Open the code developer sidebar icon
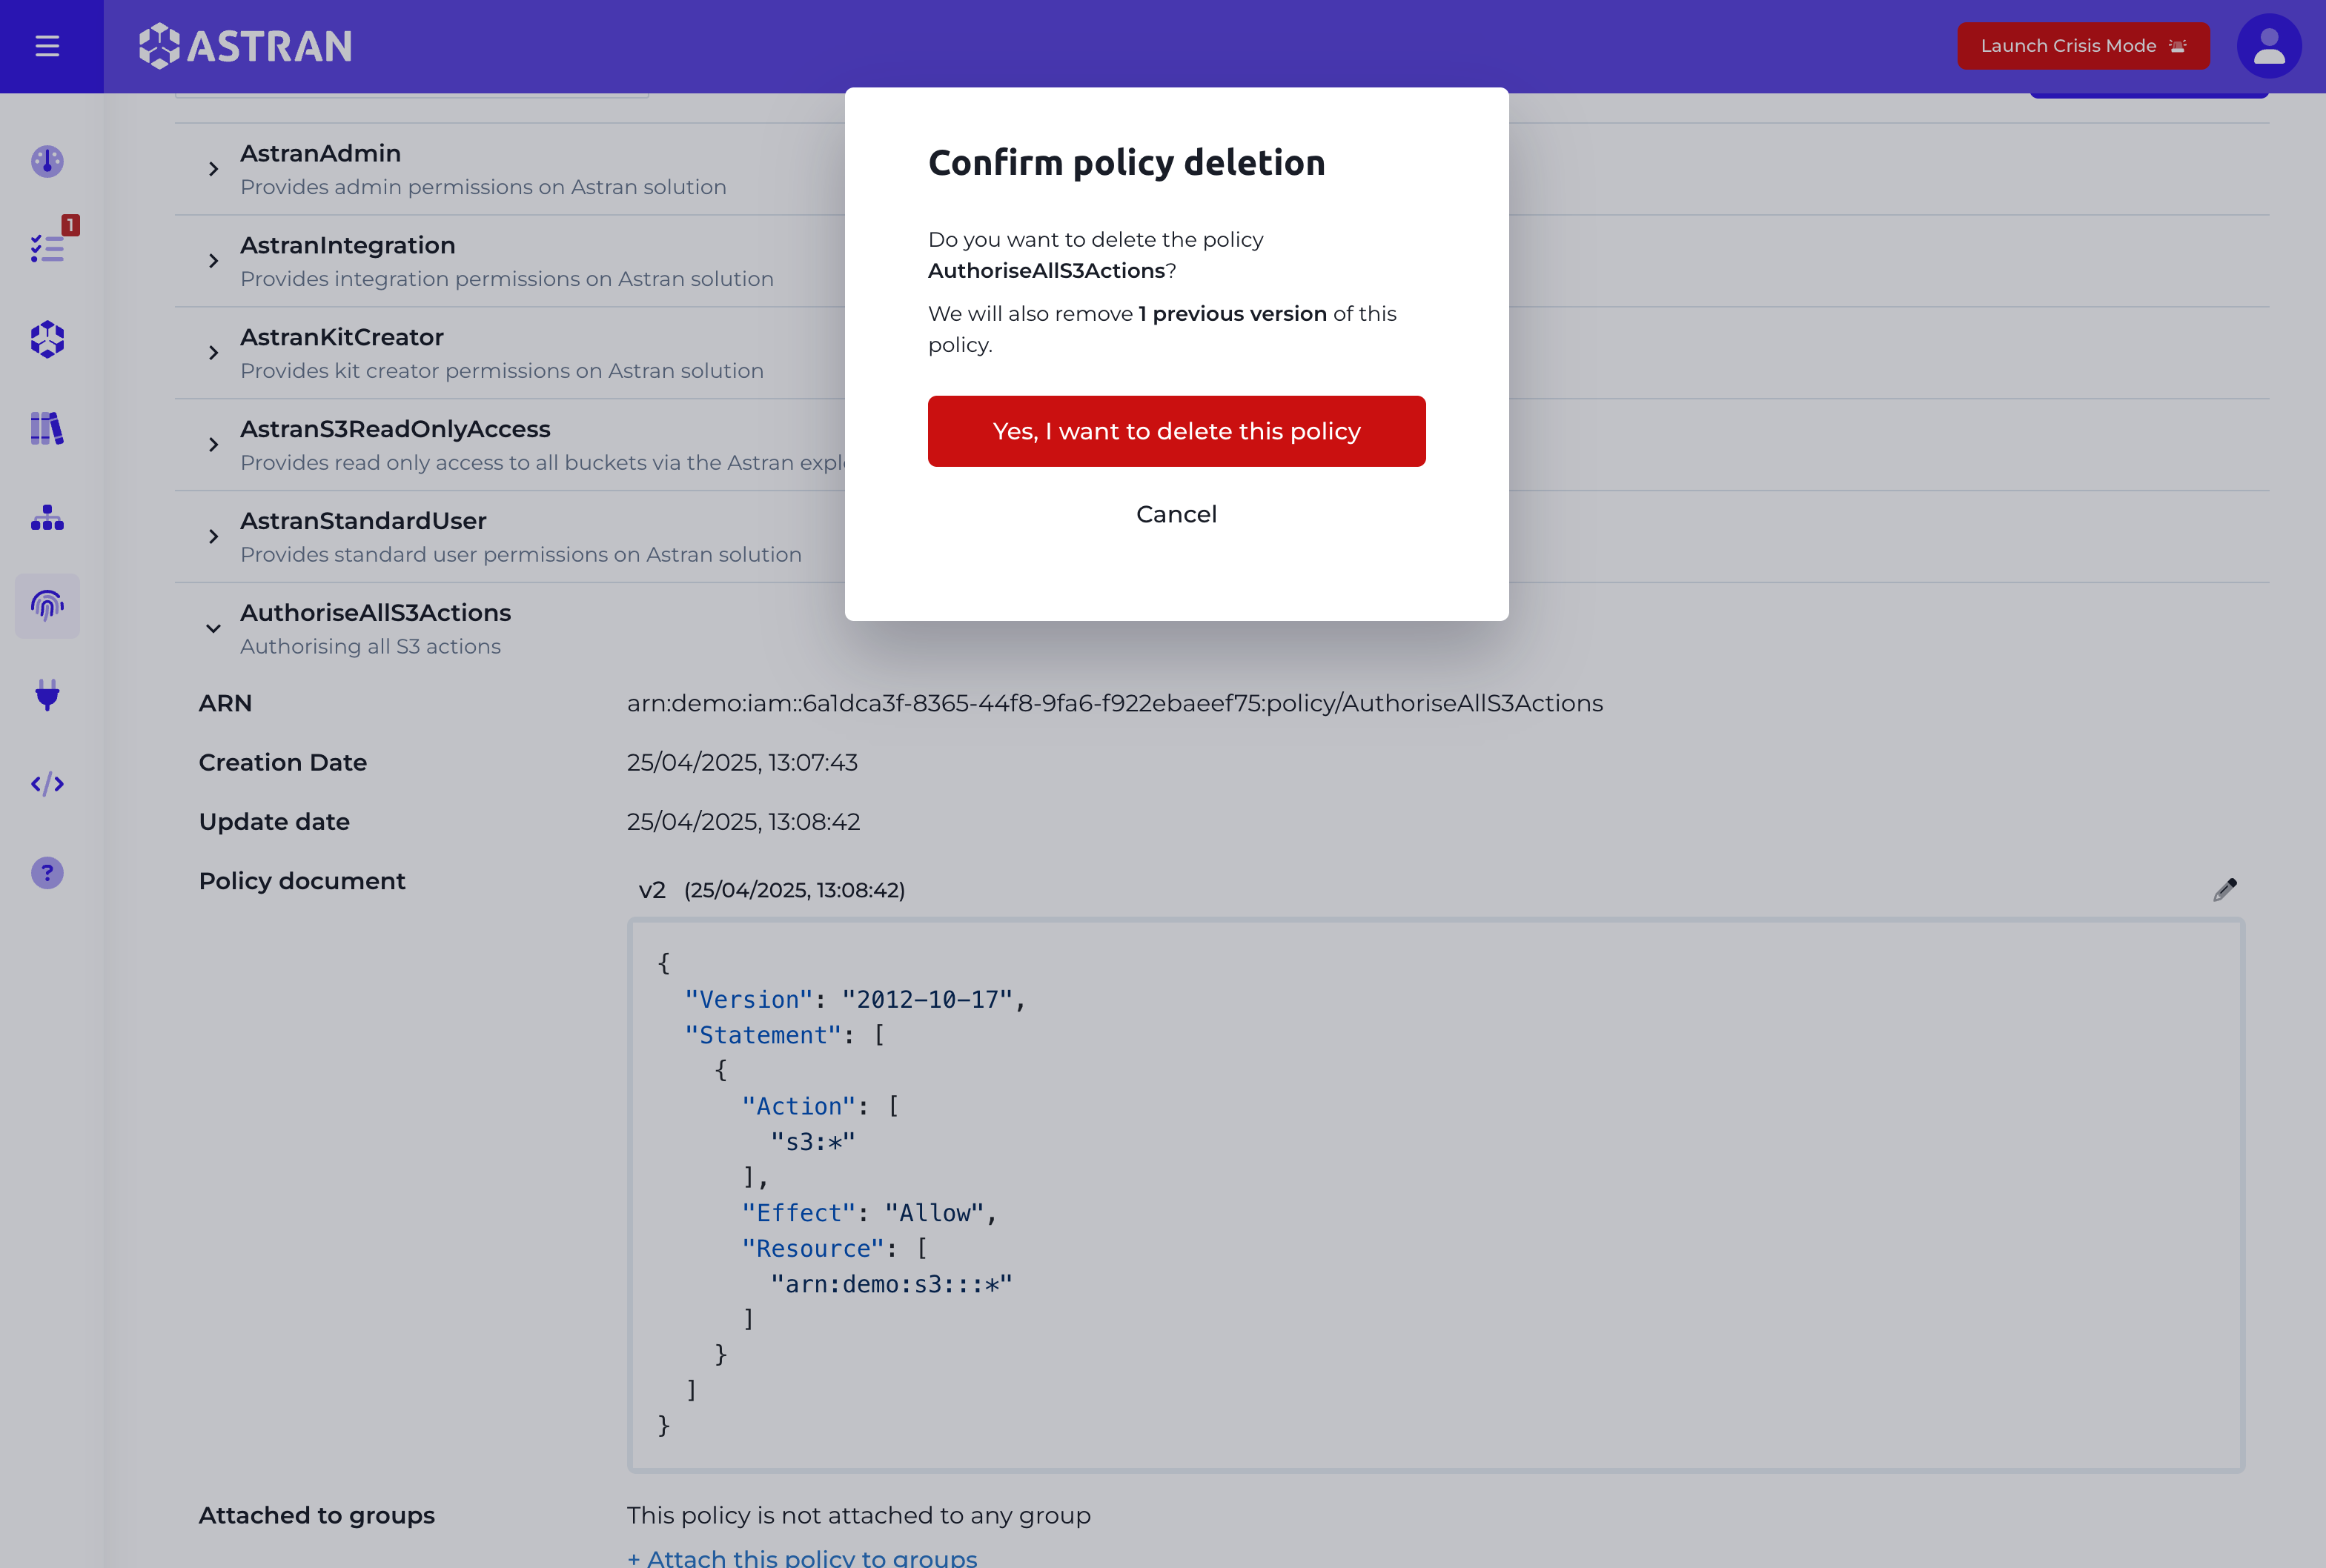The width and height of the screenshot is (2326, 1568). 47,784
